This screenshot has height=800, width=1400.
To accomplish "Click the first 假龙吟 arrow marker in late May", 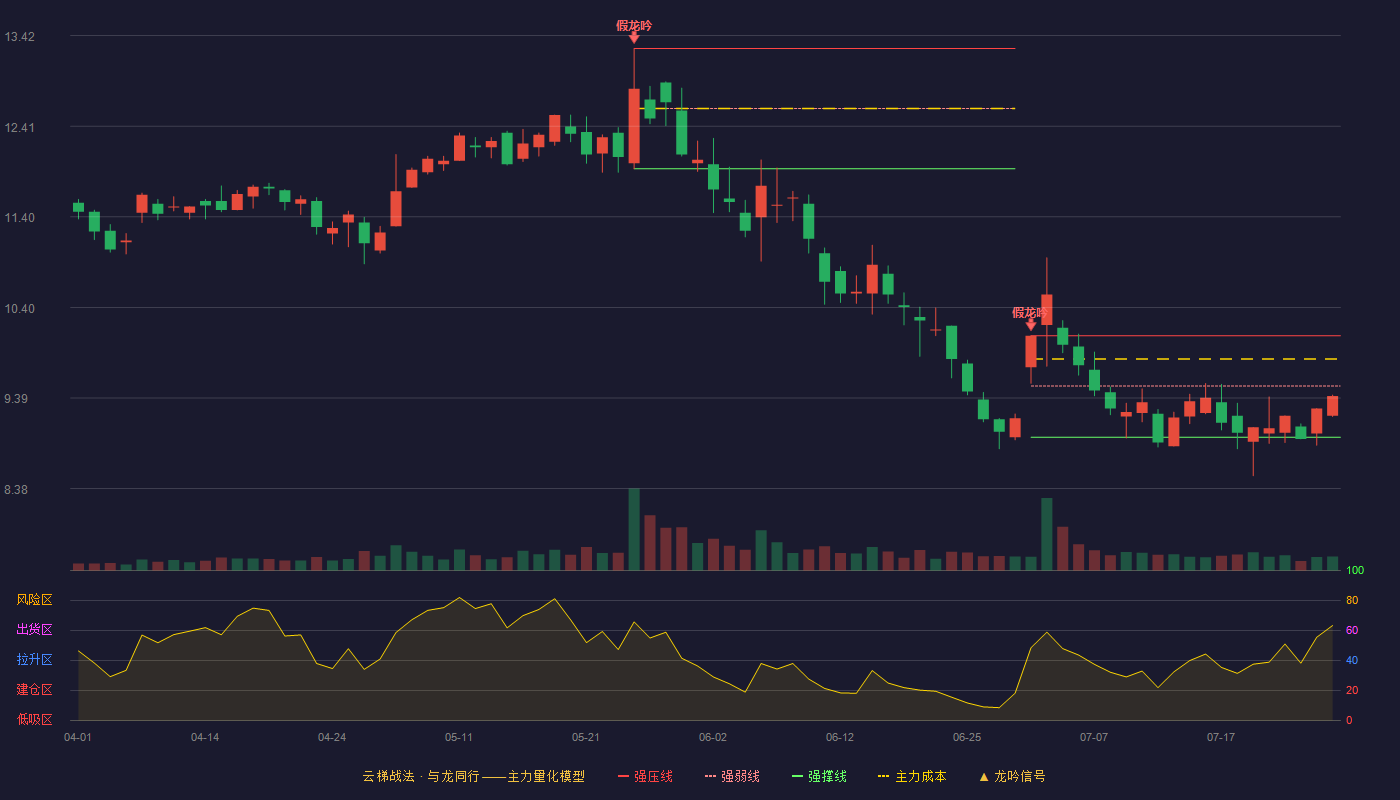I will point(634,37).
